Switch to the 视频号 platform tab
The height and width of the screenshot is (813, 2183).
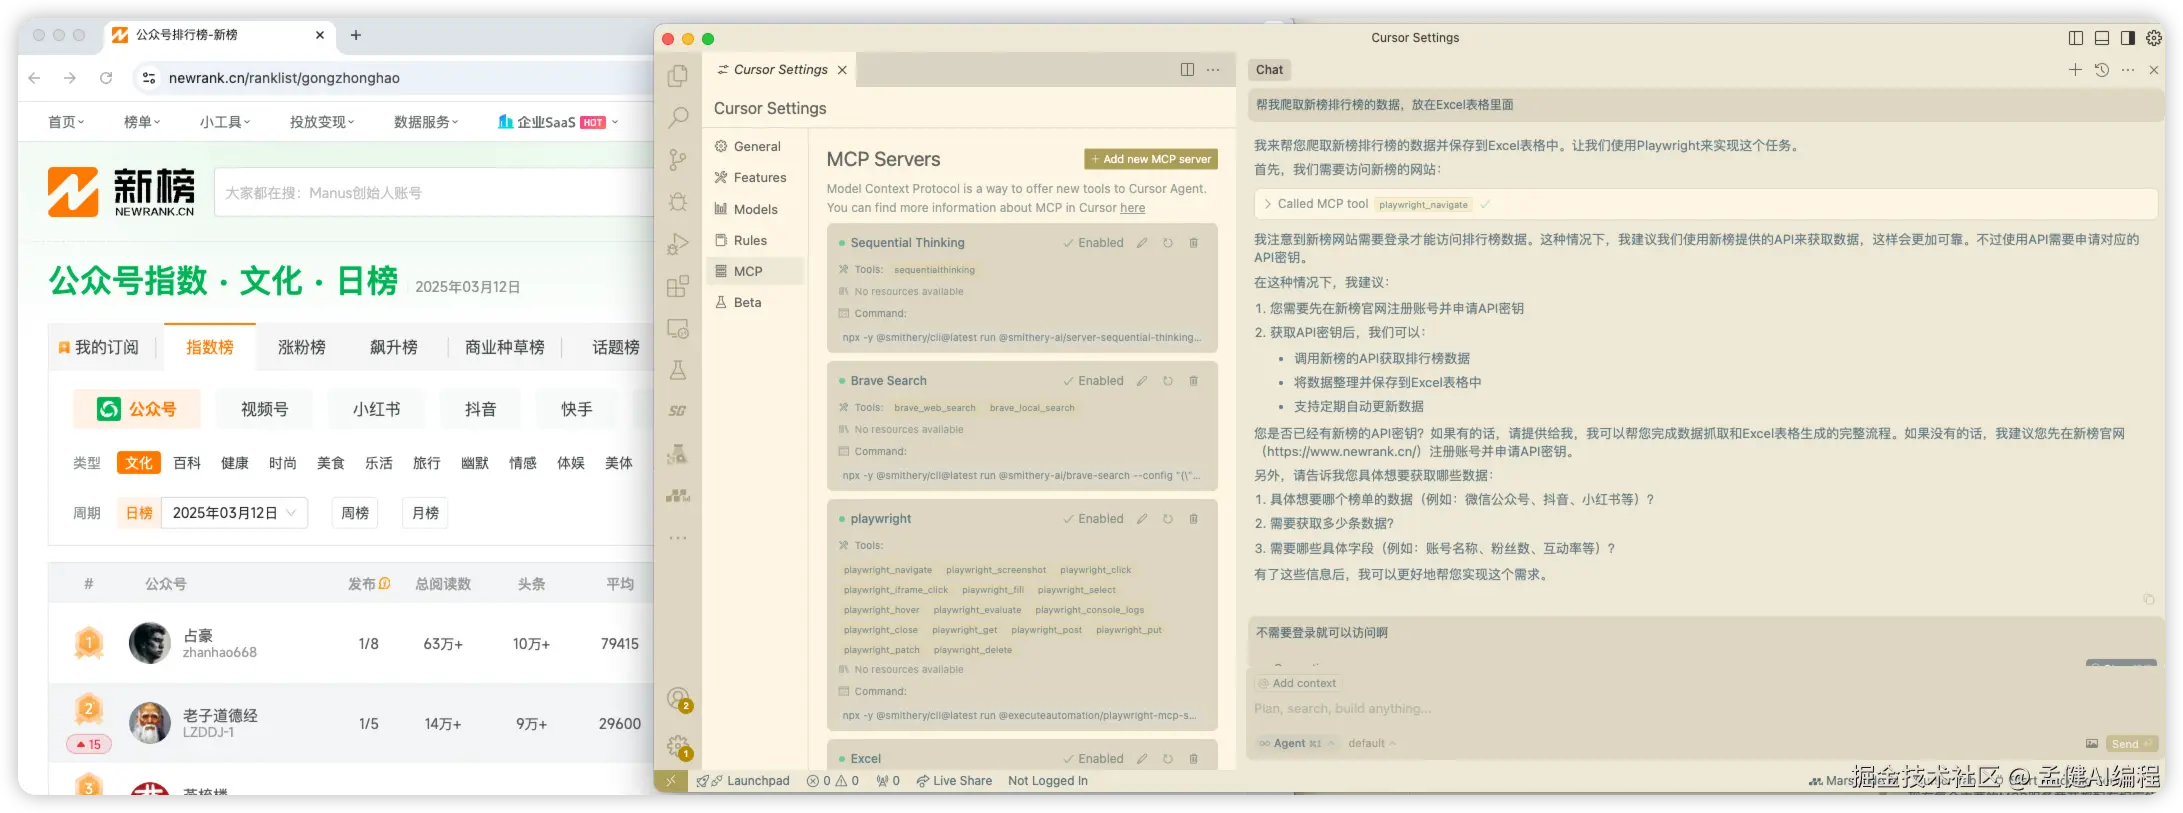click(265, 409)
